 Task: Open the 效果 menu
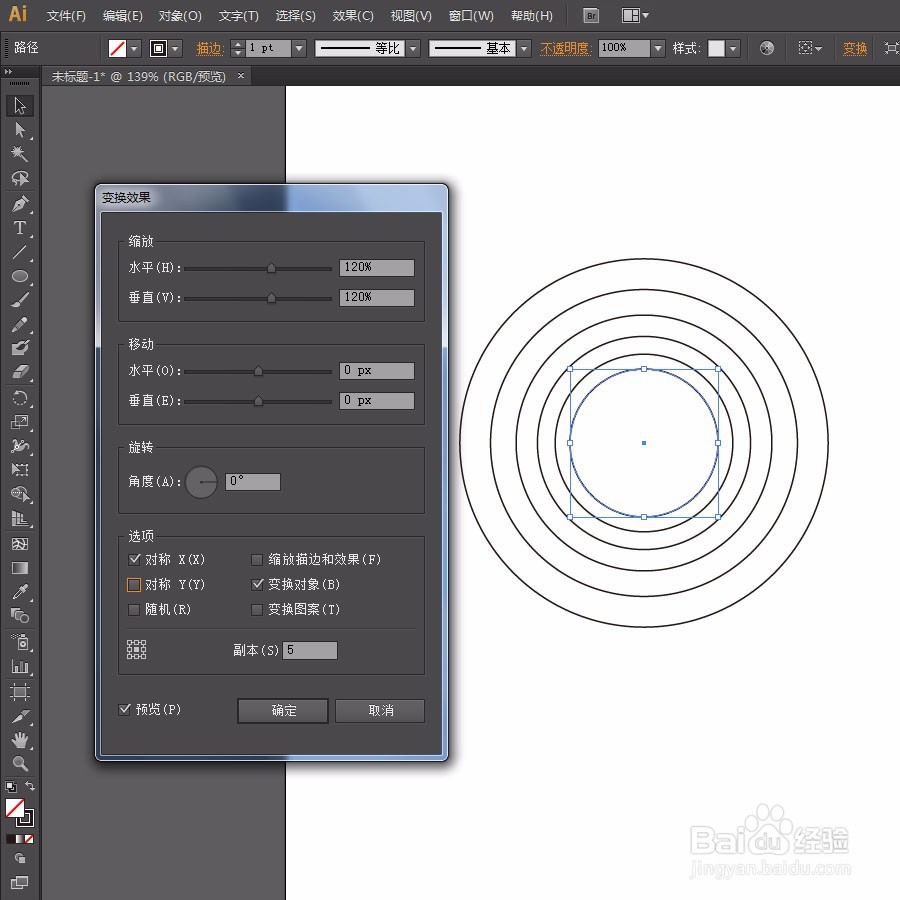(x=355, y=15)
